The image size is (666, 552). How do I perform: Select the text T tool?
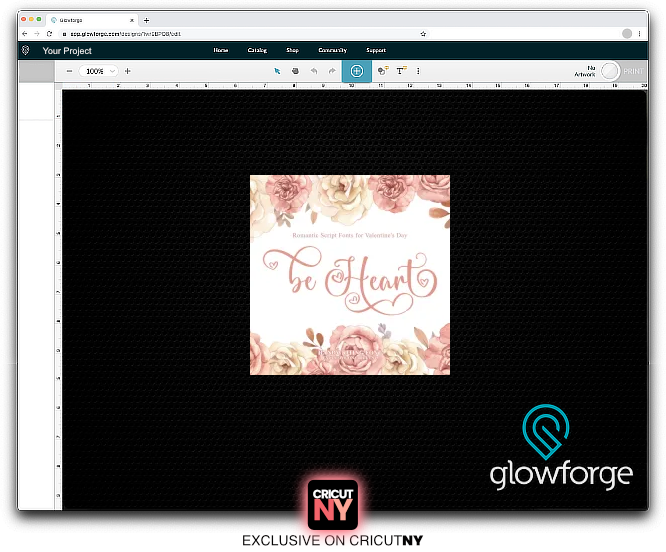[x=401, y=70]
